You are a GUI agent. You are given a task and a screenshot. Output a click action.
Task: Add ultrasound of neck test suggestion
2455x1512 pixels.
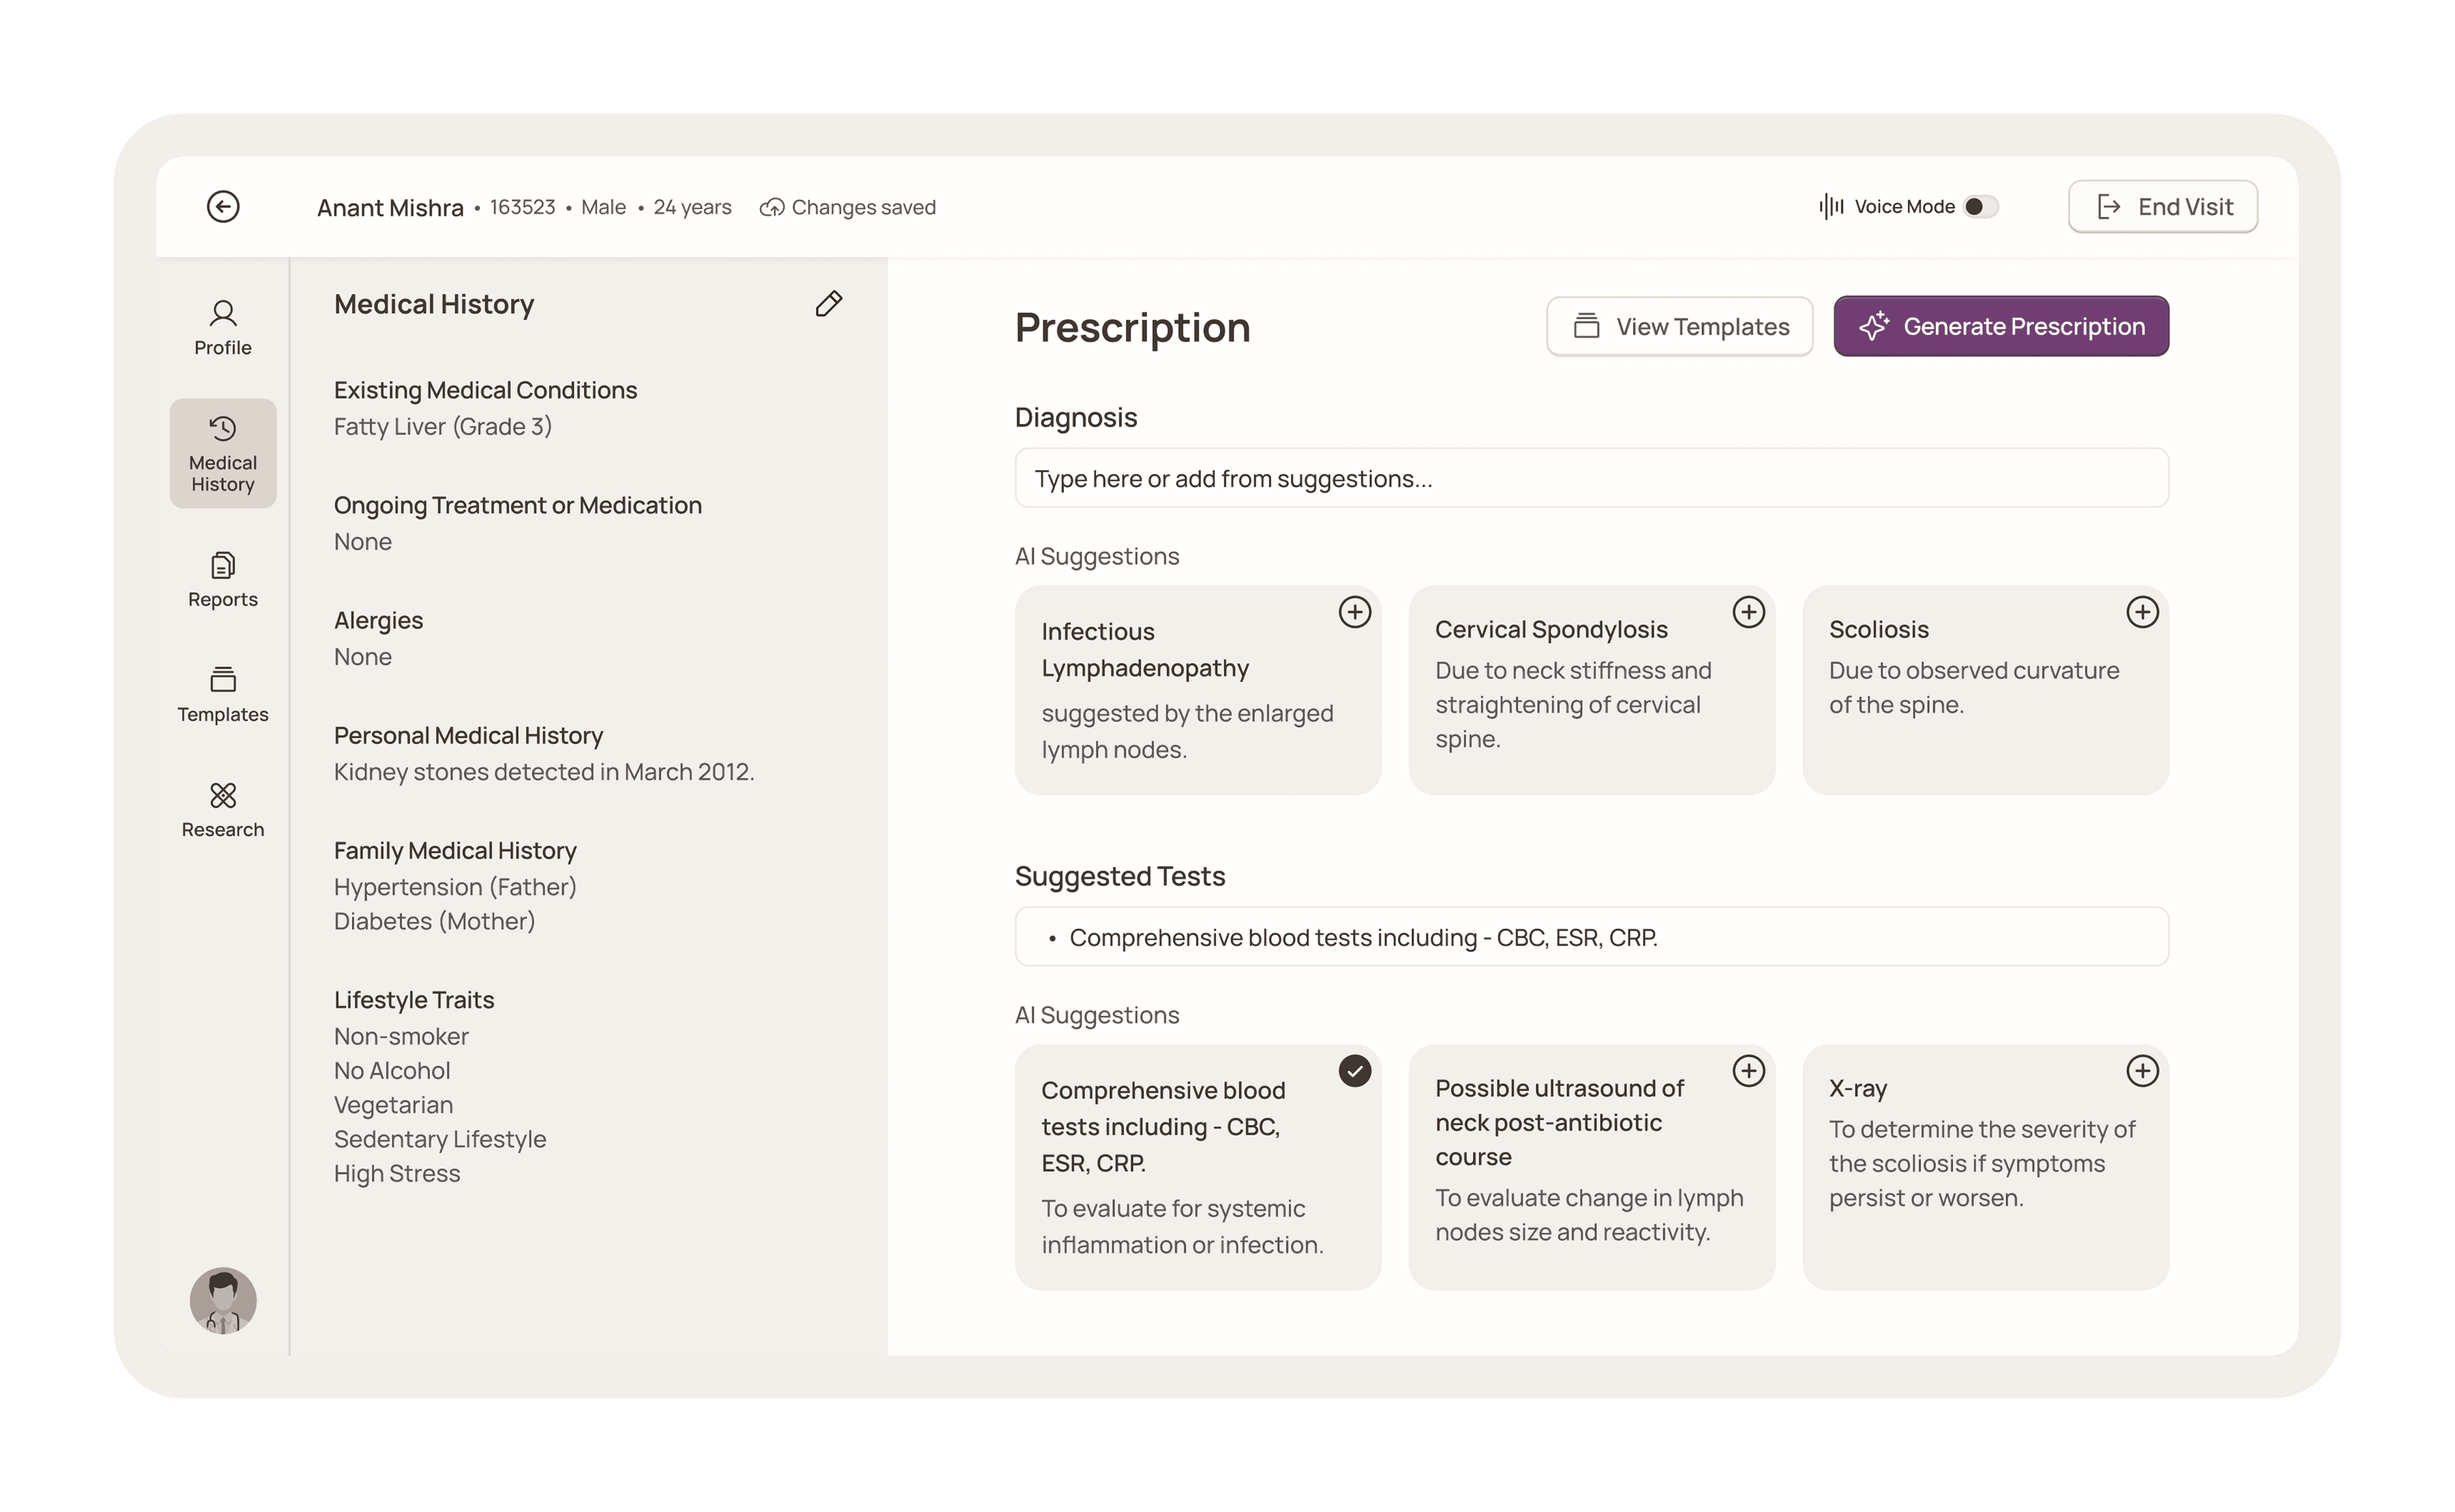(x=1748, y=1071)
